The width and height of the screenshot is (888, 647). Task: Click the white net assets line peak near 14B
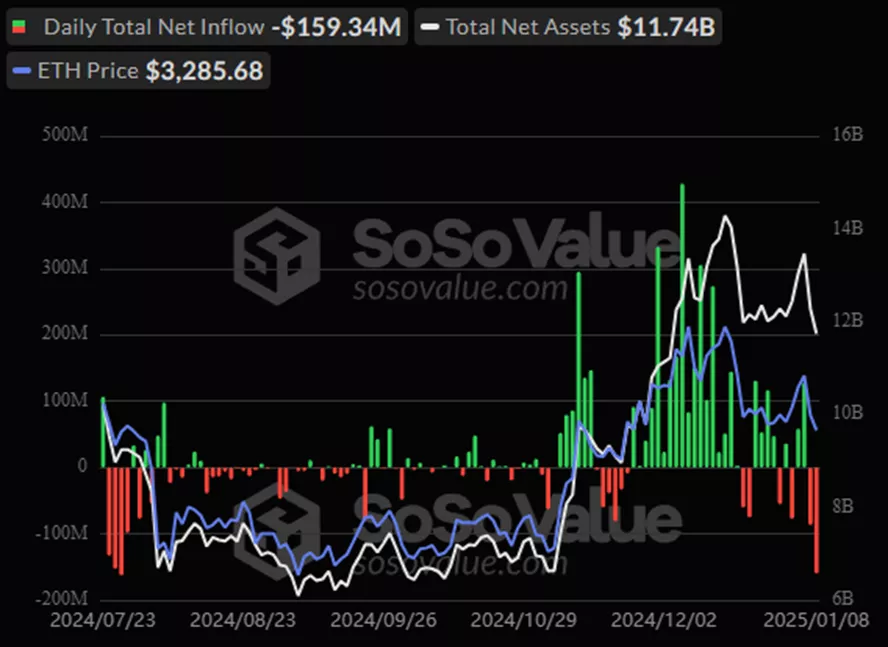coord(725,217)
